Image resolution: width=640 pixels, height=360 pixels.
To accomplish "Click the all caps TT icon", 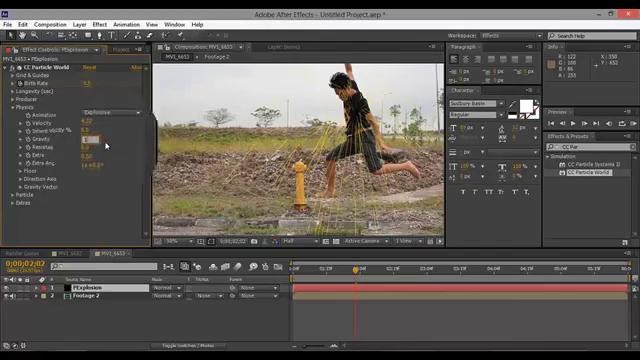I will [489, 192].
